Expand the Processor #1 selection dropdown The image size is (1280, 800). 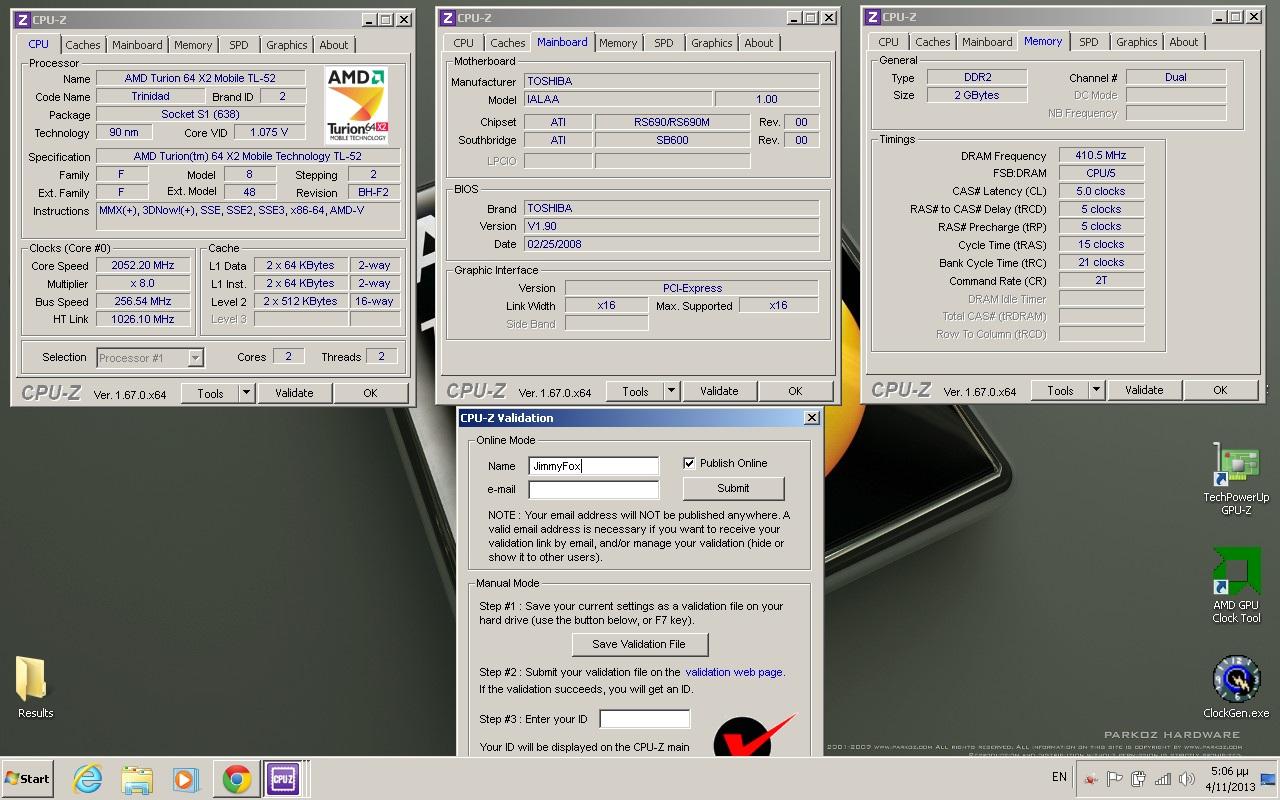click(x=195, y=357)
